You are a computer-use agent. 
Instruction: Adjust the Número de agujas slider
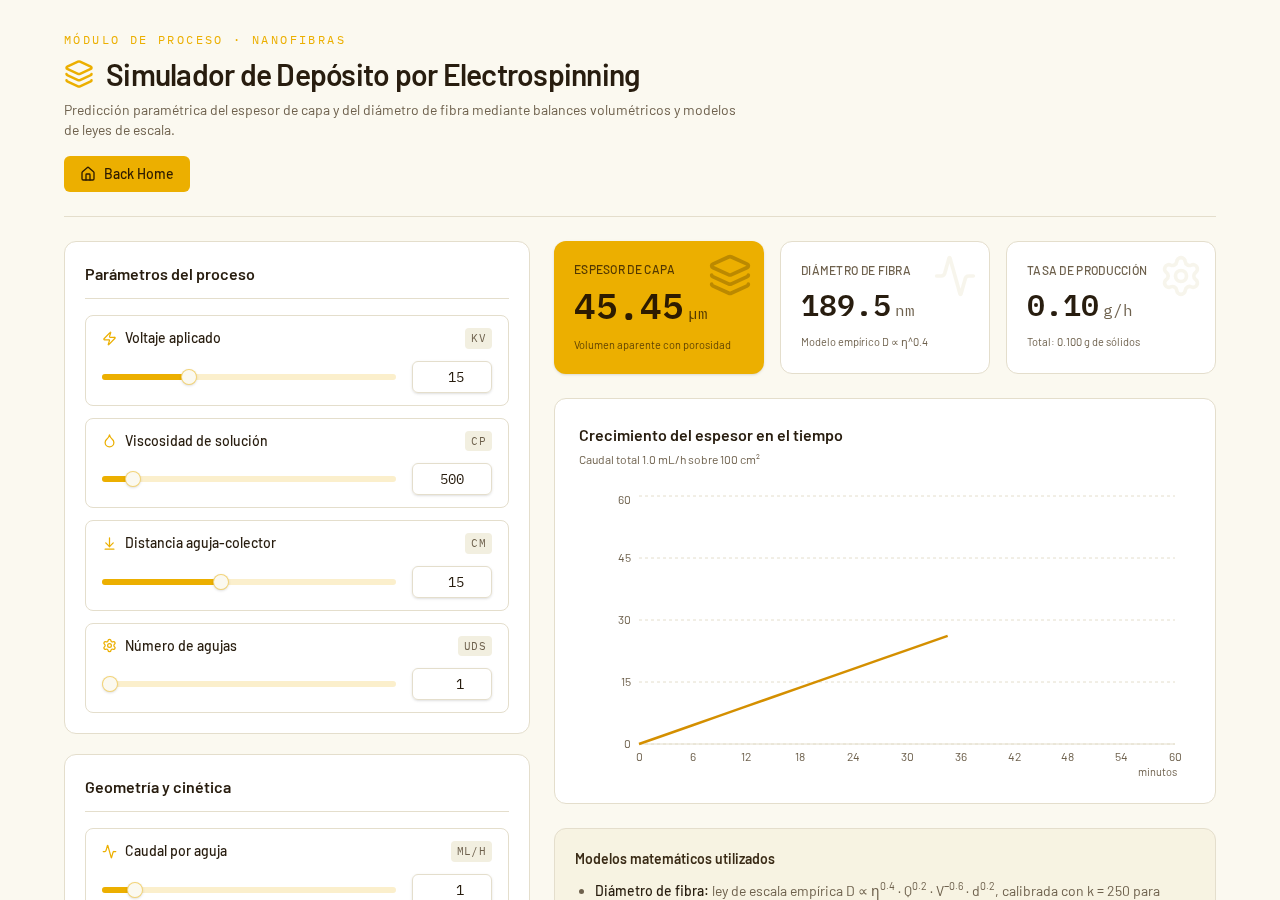point(249,684)
